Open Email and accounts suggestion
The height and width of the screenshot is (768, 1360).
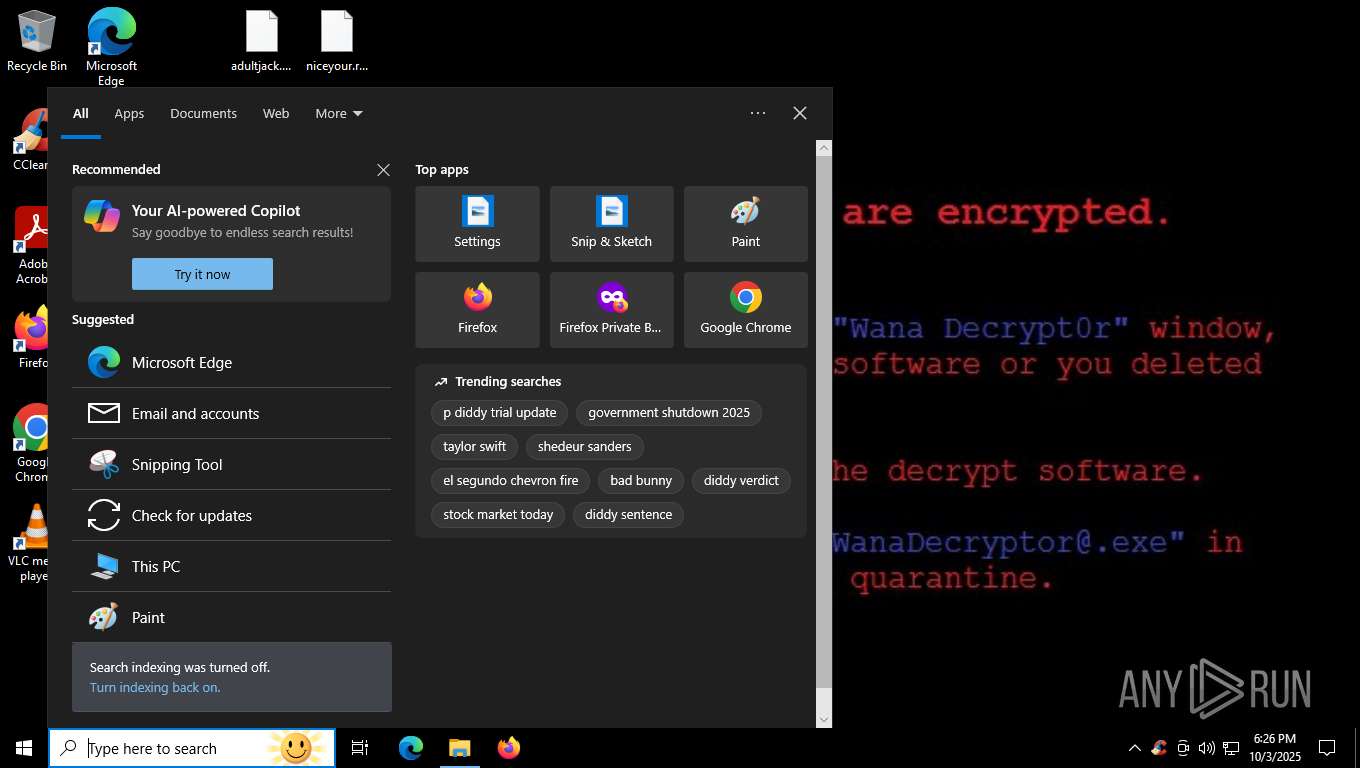point(231,413)
